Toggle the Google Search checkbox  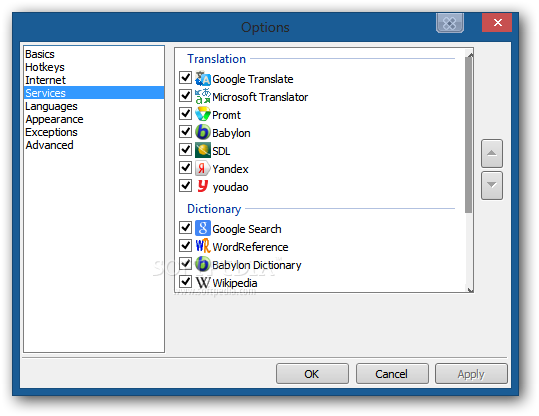pos(186,227)
